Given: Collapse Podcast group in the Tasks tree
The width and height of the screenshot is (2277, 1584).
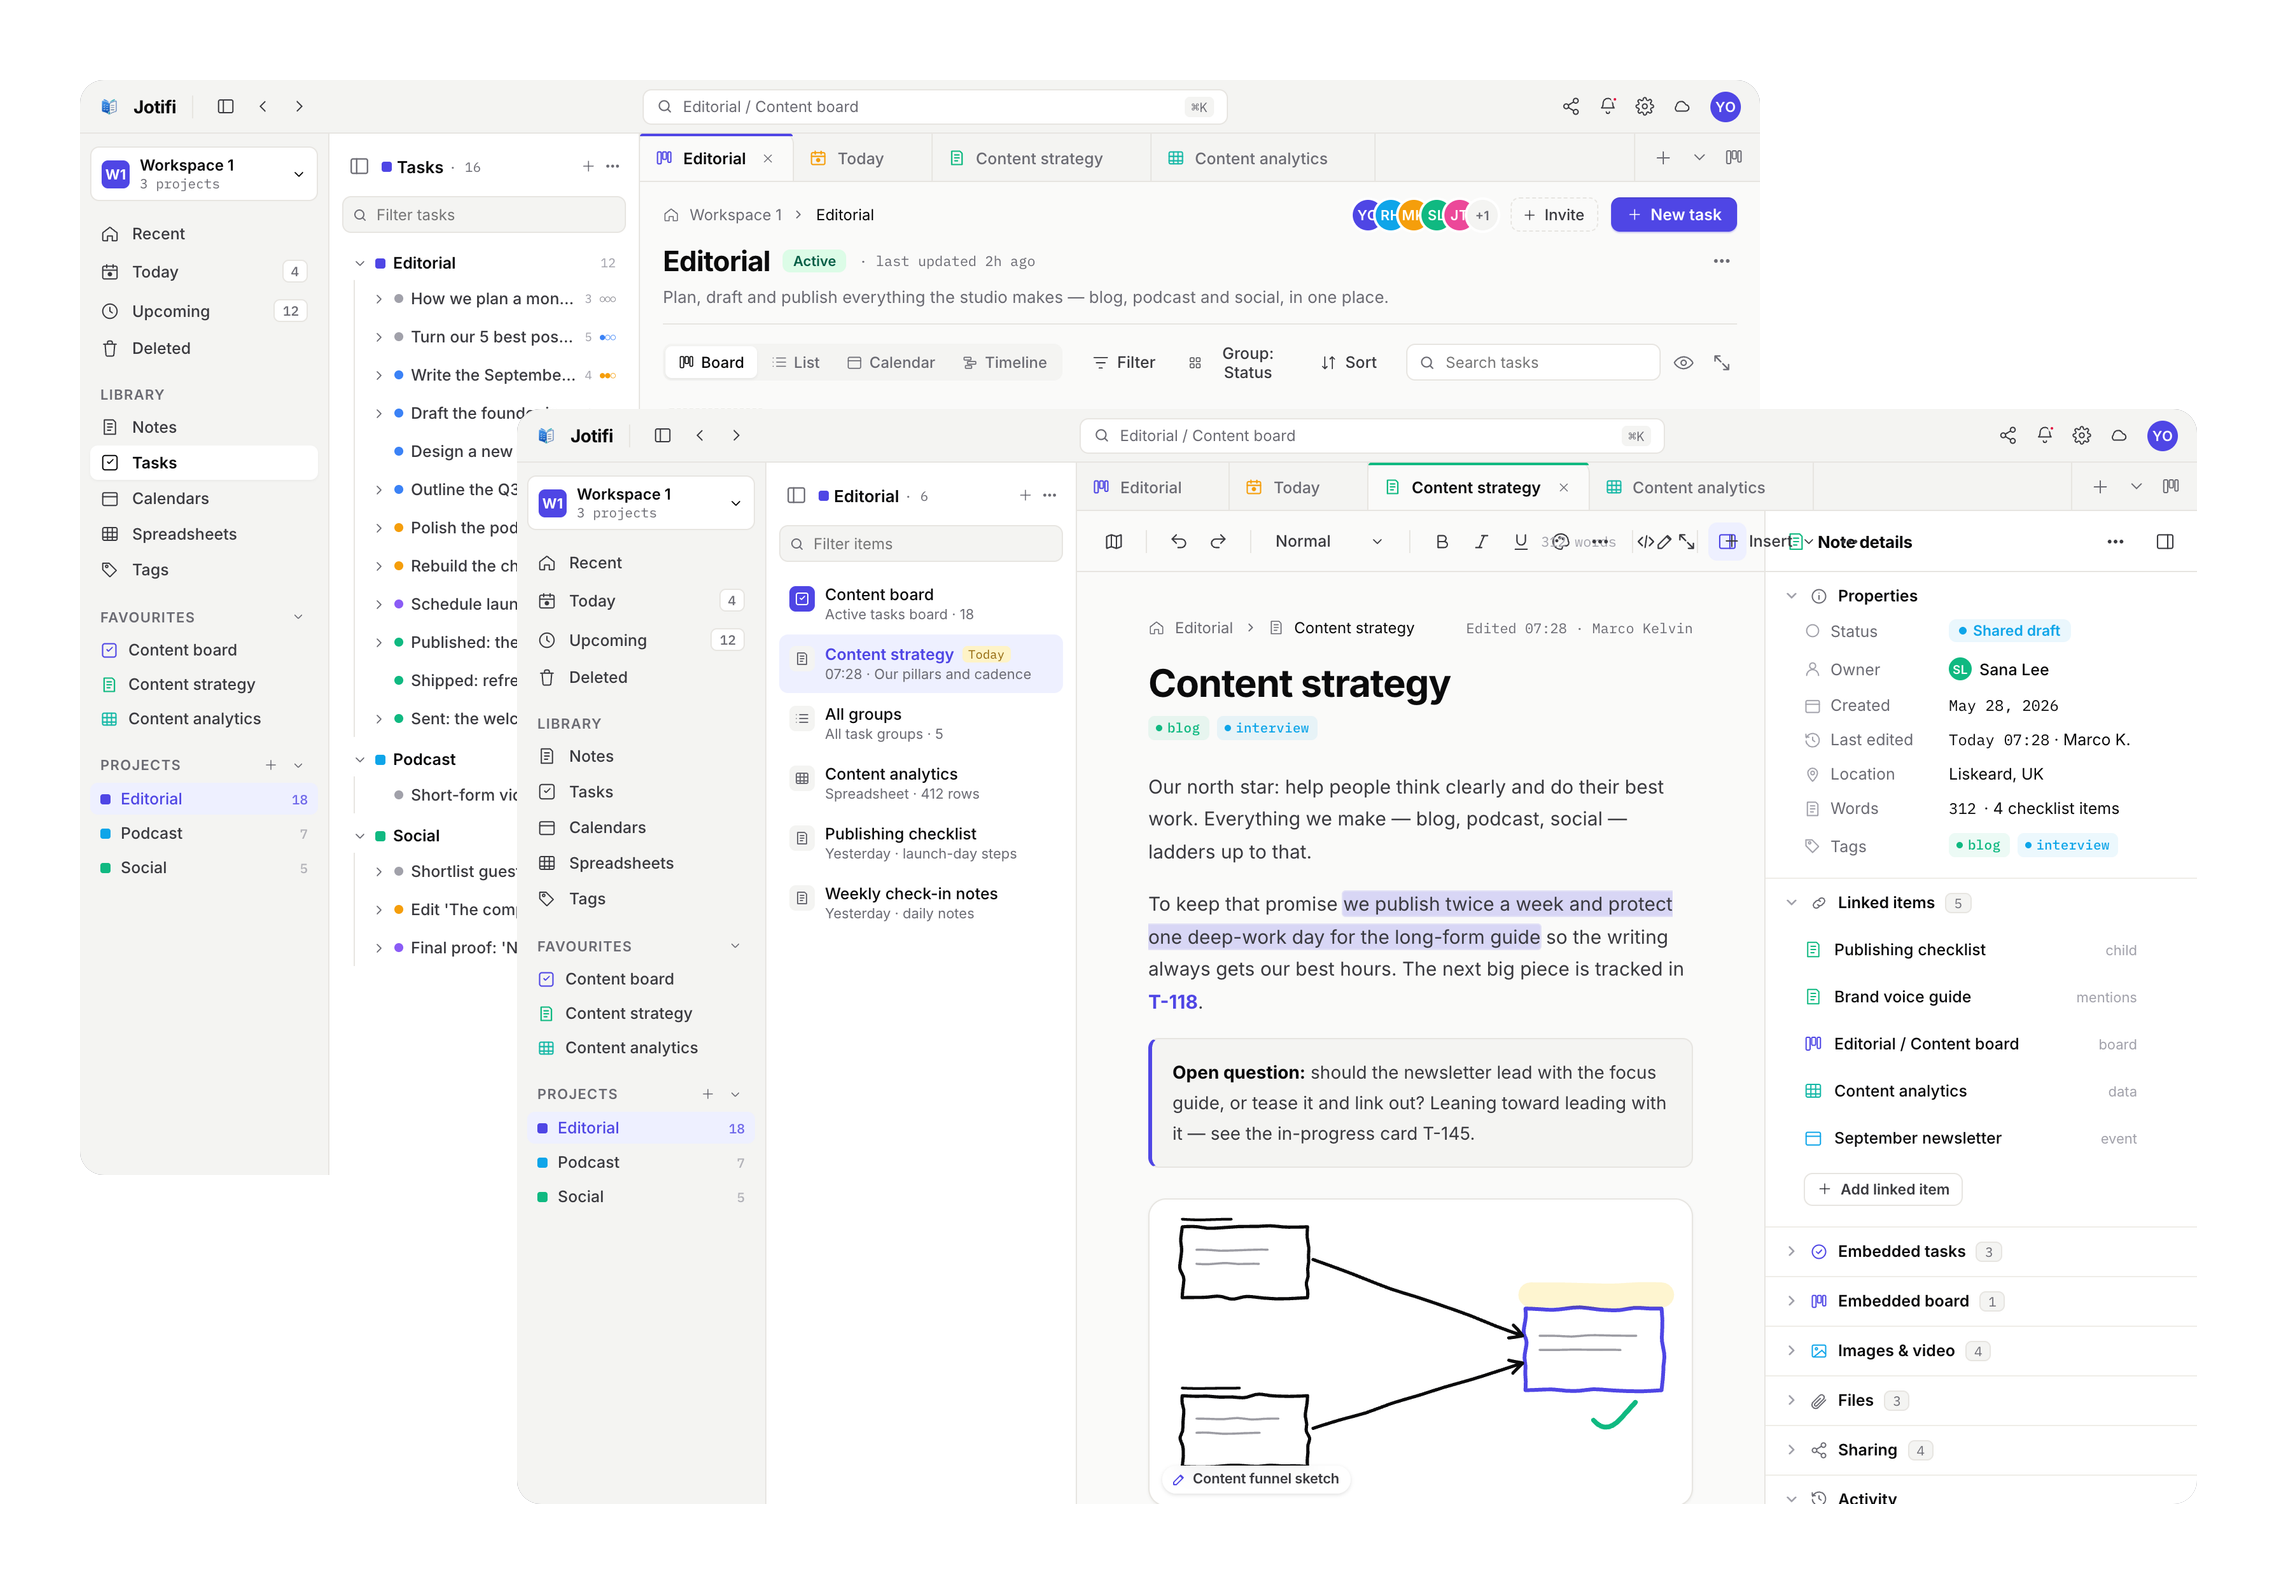Looking at the screenshot, I should (x=360, y=760).
